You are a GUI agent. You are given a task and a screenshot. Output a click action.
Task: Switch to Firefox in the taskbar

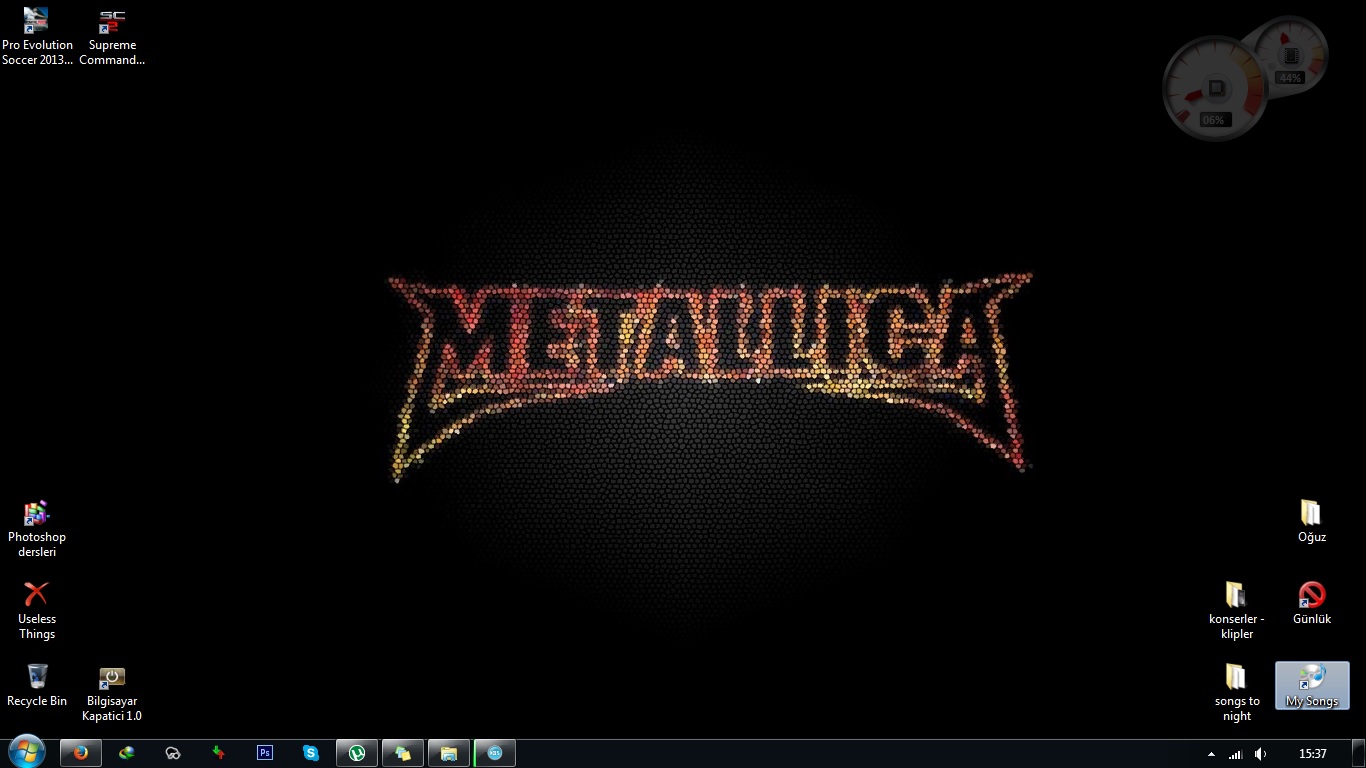pos(81,753)
